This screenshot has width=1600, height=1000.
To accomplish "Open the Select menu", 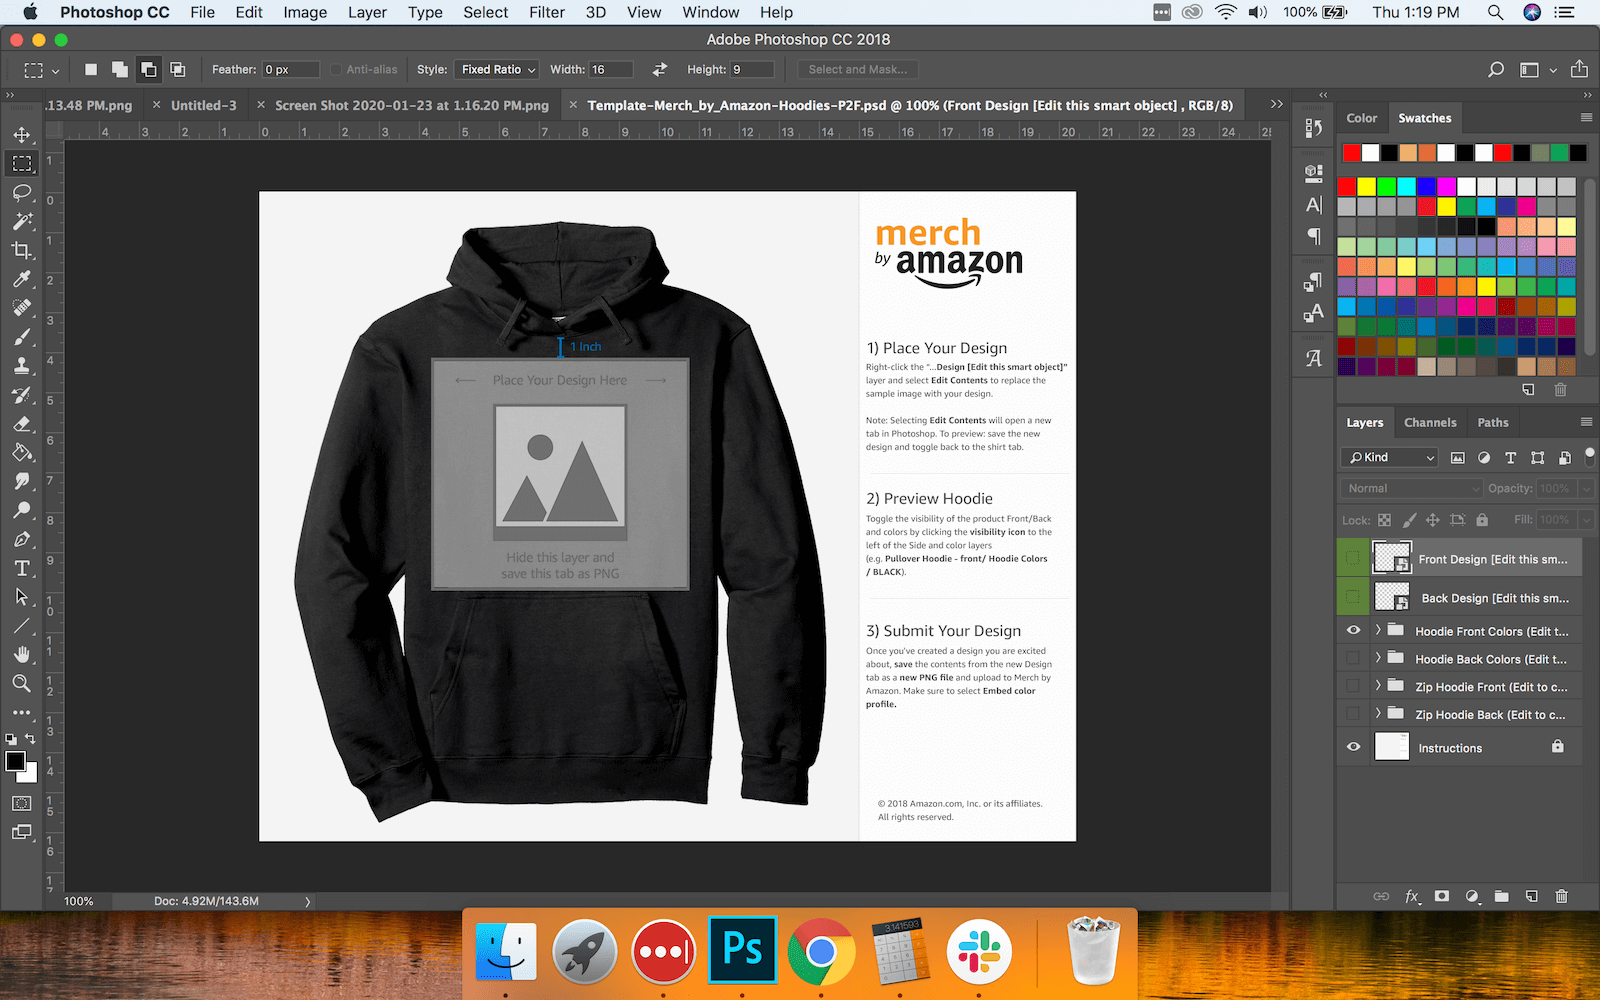I will coord(486,12).
